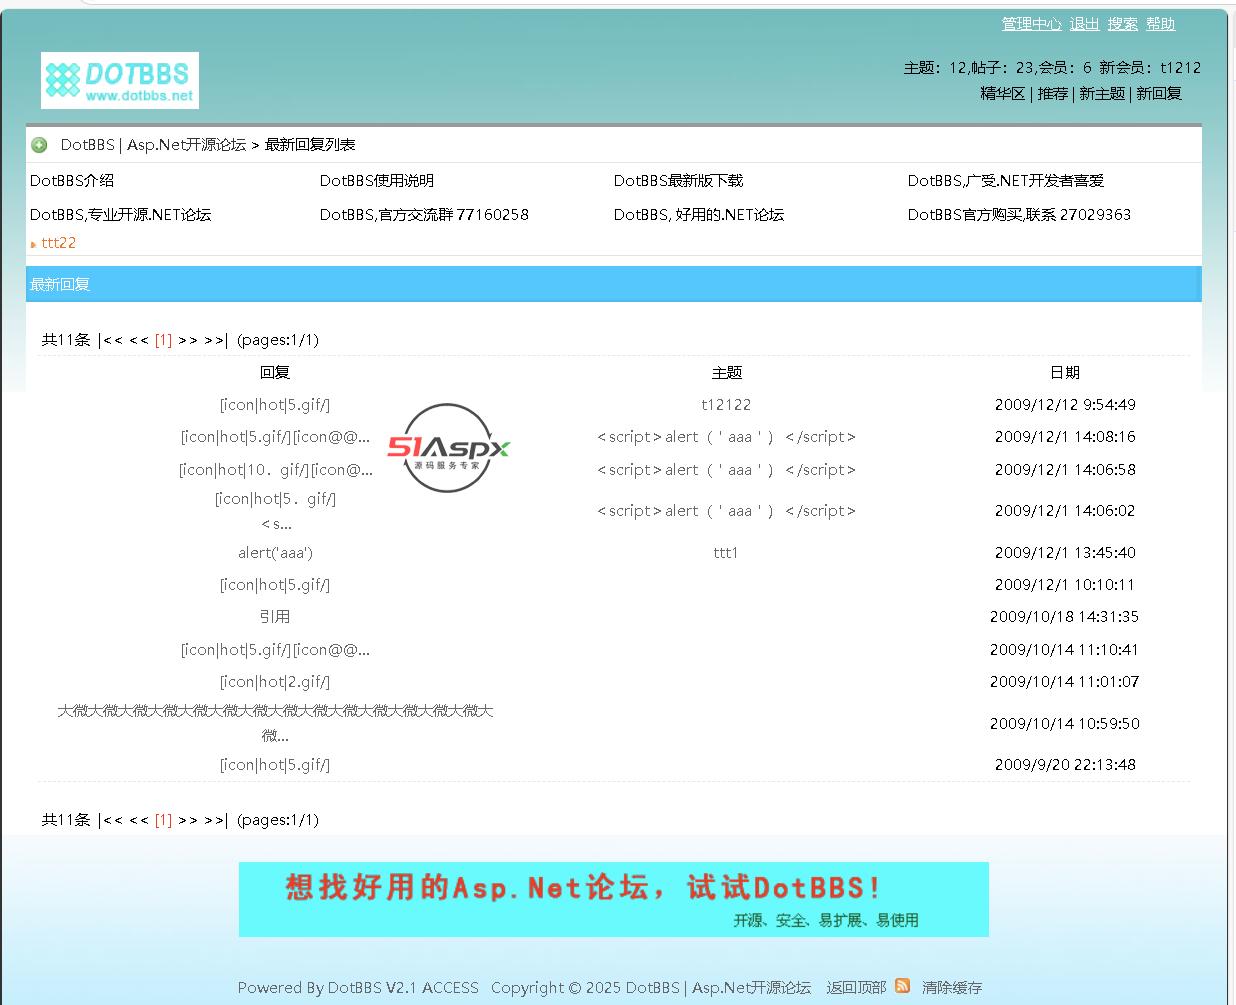
Task: Log out via the 退出 link
Action: coord(1084,24)
